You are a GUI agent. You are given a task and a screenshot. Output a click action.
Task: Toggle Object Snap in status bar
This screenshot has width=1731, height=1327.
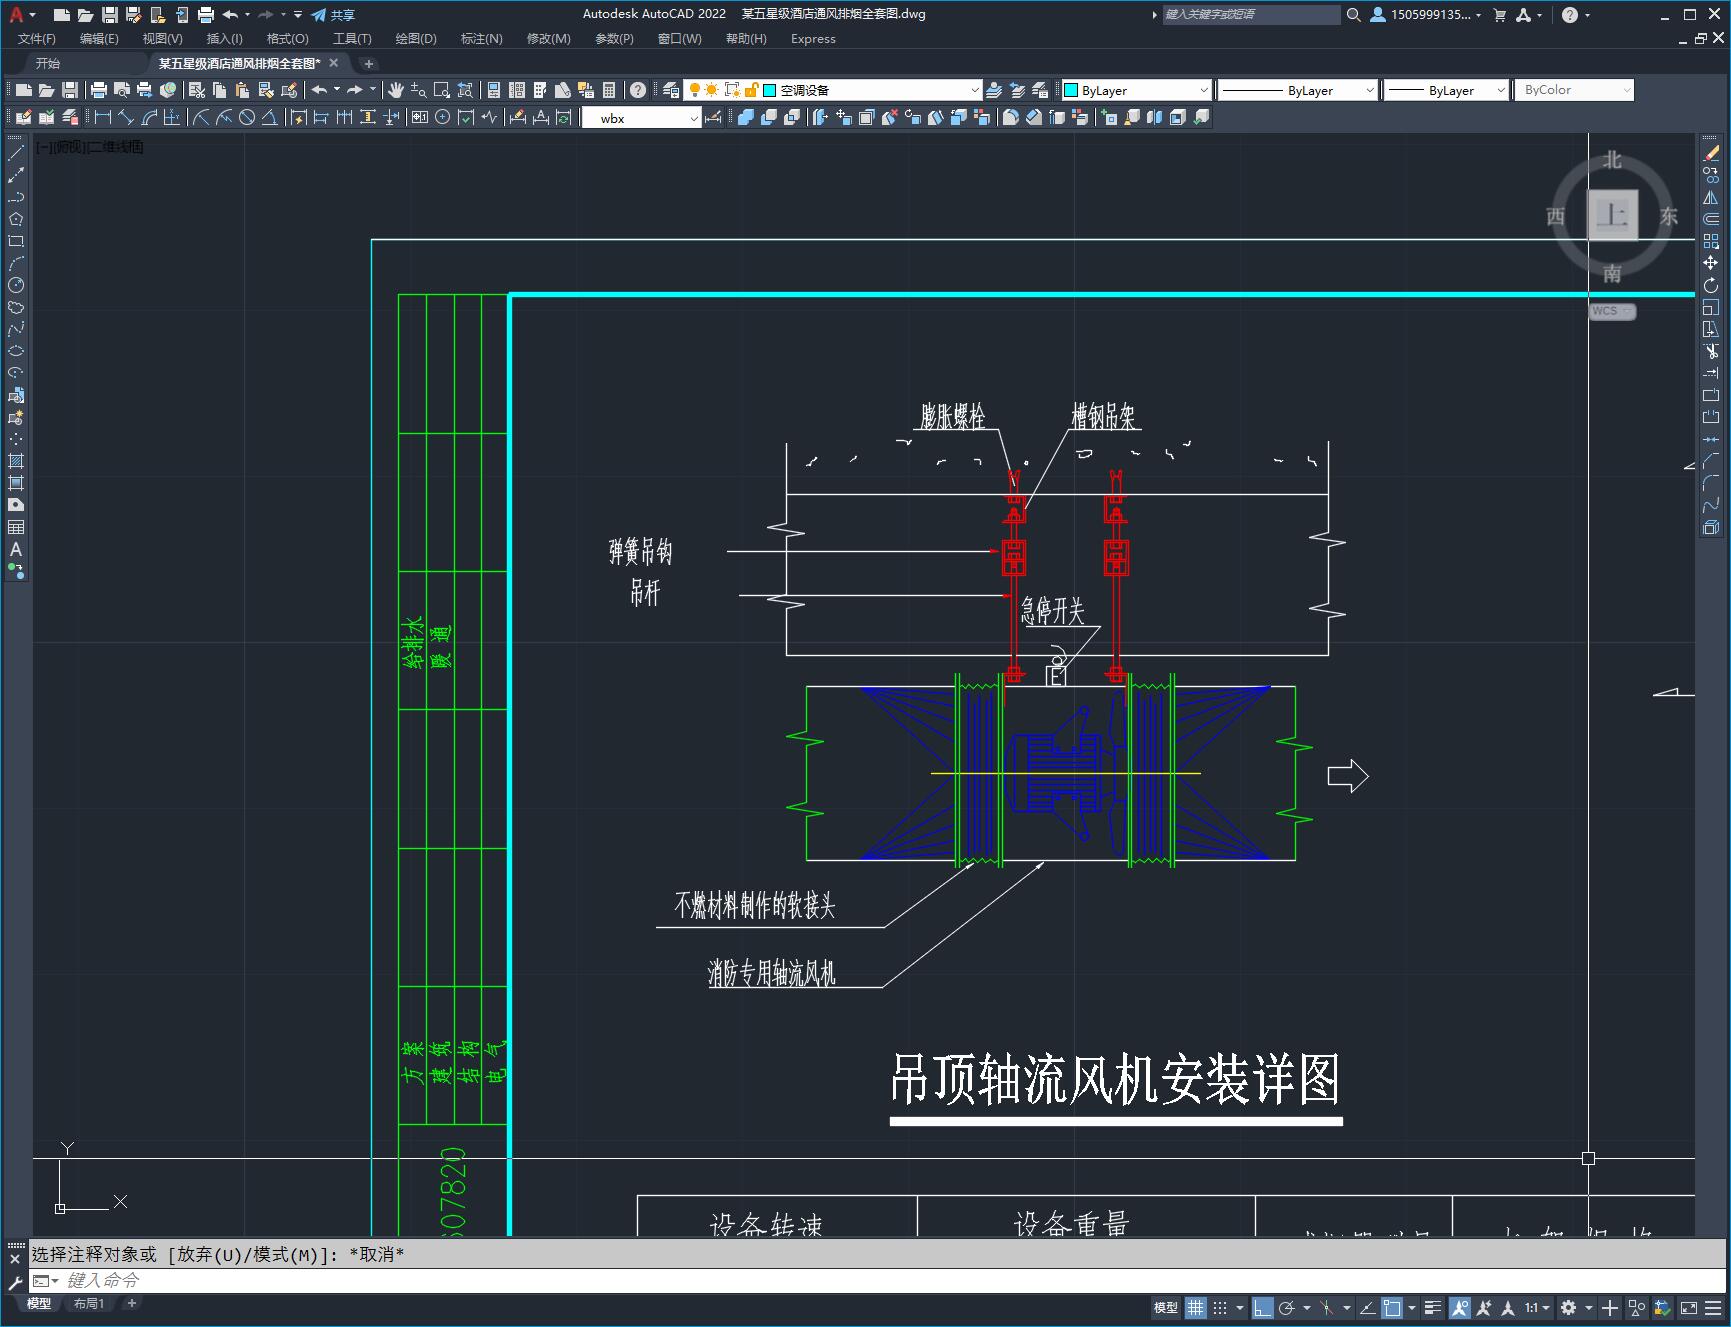[x=1391, y=1308]
